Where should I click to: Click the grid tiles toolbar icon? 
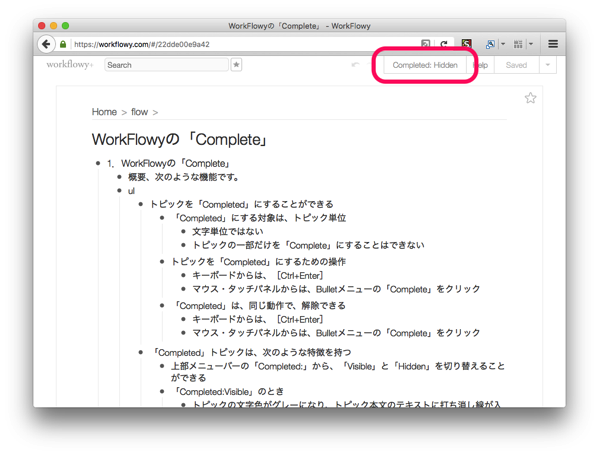pyautogui.click(x=518, y=44)
